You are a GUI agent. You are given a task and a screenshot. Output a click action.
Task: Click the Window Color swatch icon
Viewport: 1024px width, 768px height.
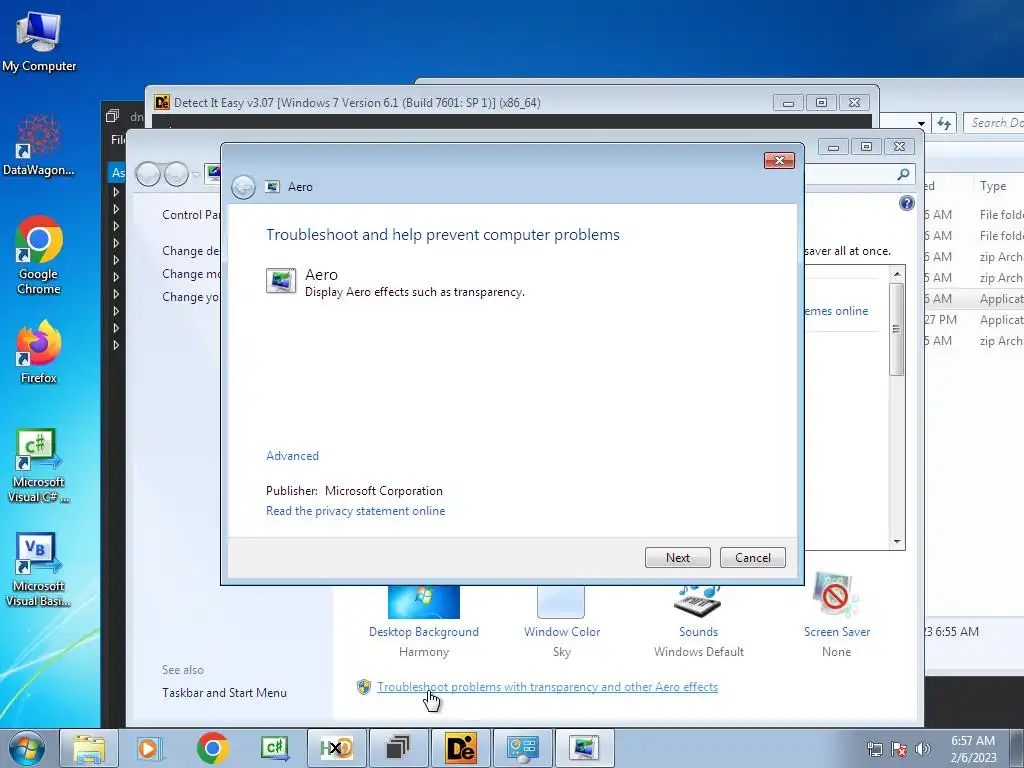pyautogui.click(x=561, y=601)
